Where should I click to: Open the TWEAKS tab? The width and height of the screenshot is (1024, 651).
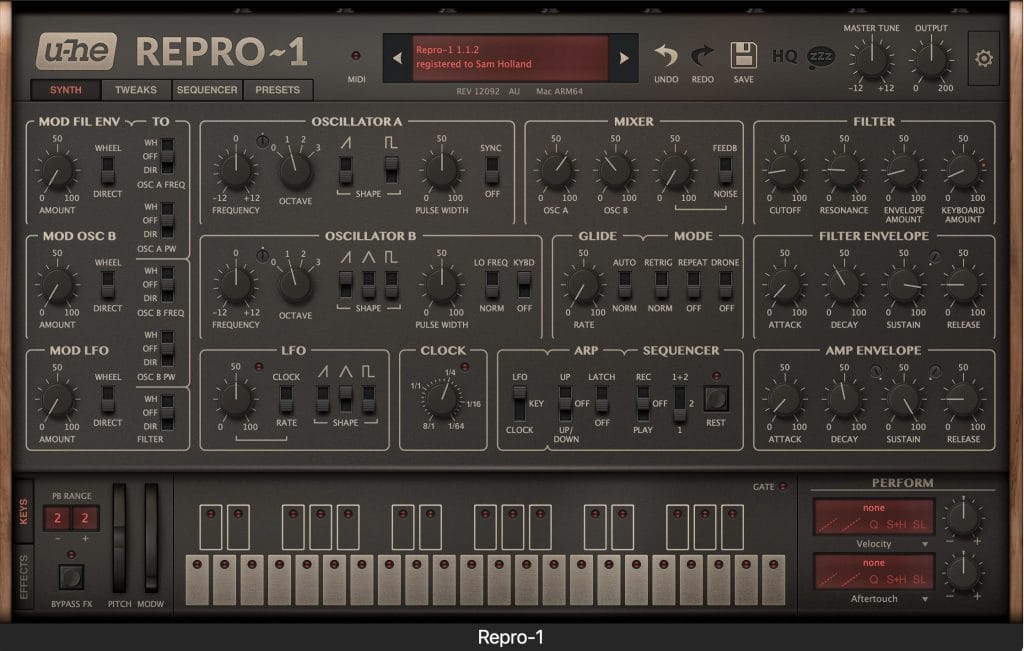136,90
